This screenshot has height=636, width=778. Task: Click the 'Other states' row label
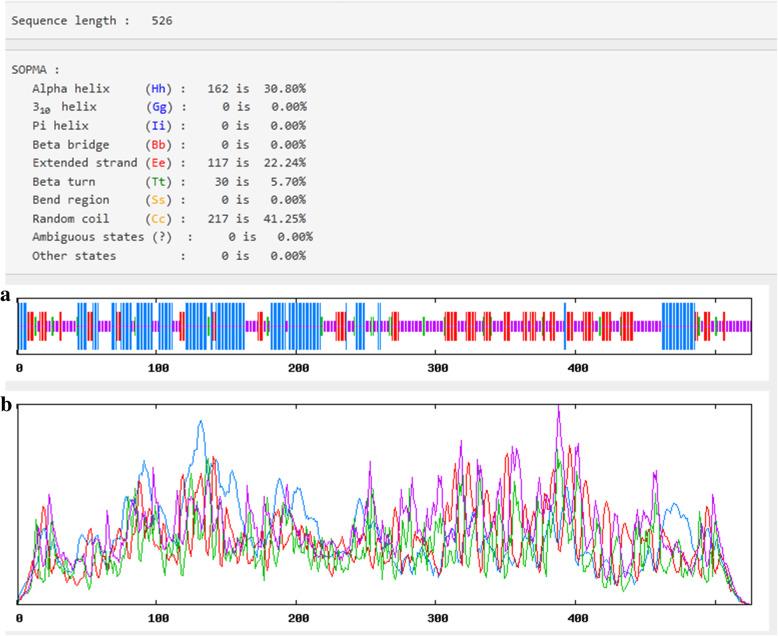(x=74, y=256)
